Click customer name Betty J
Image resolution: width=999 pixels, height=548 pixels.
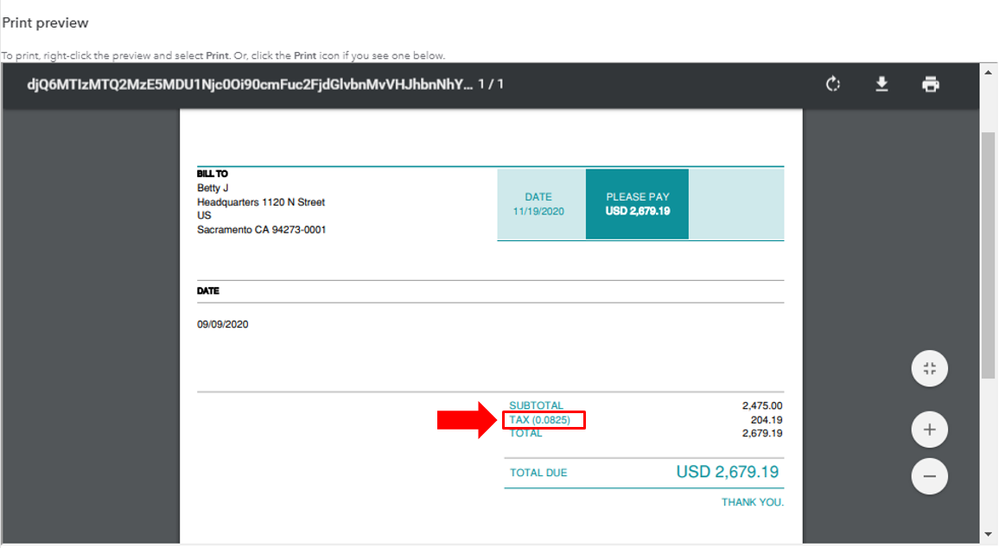point(213,188)
